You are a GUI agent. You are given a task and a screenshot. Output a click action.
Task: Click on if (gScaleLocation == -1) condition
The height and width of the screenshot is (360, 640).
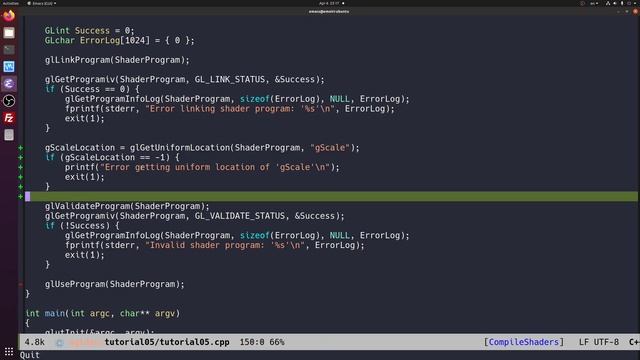[112, 158]
